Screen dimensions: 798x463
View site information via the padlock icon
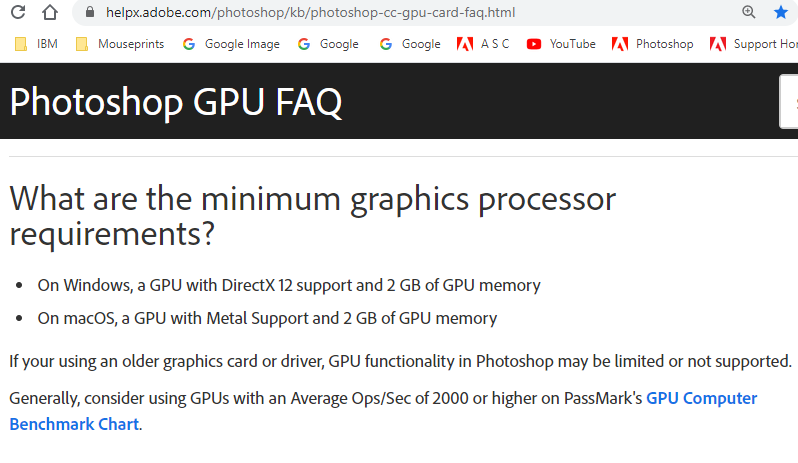(91, 13)
